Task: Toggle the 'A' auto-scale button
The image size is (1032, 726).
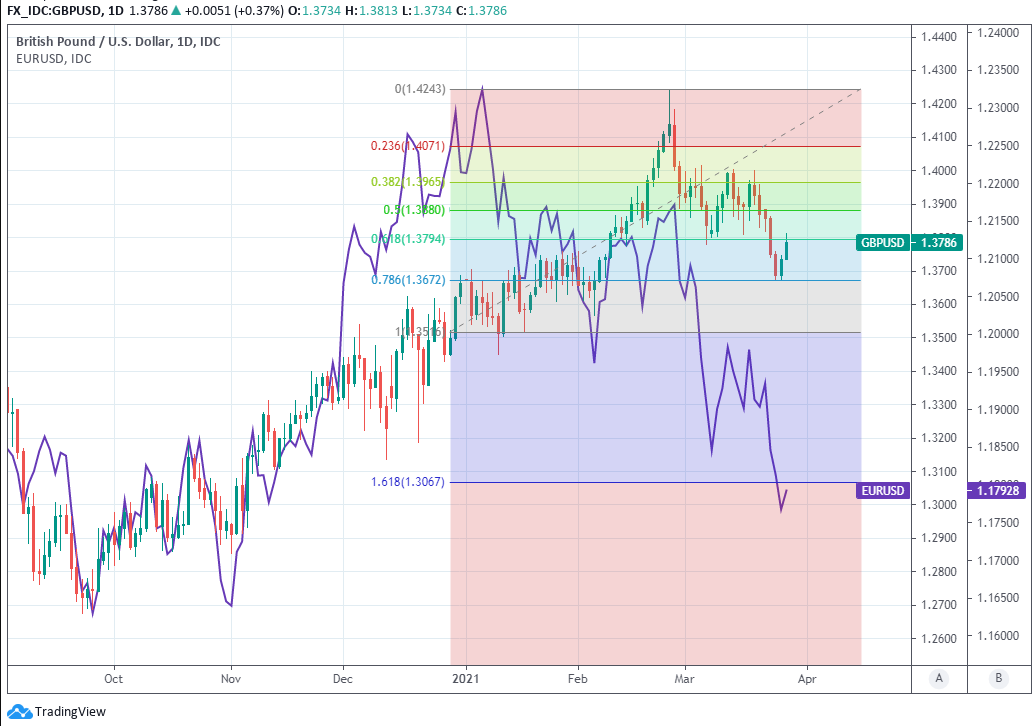Action: 939,678
